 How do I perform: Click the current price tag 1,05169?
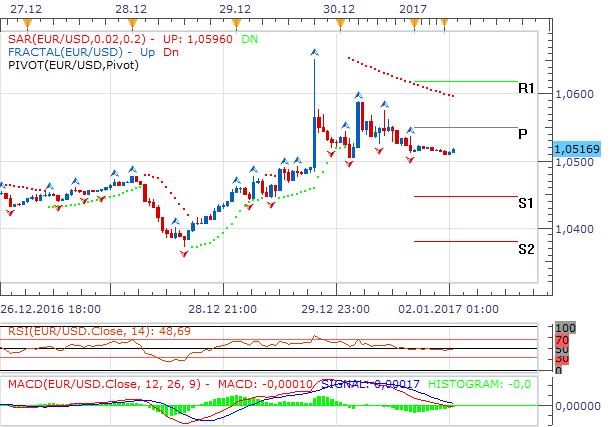pyautogui.click(x=577, y=149)
